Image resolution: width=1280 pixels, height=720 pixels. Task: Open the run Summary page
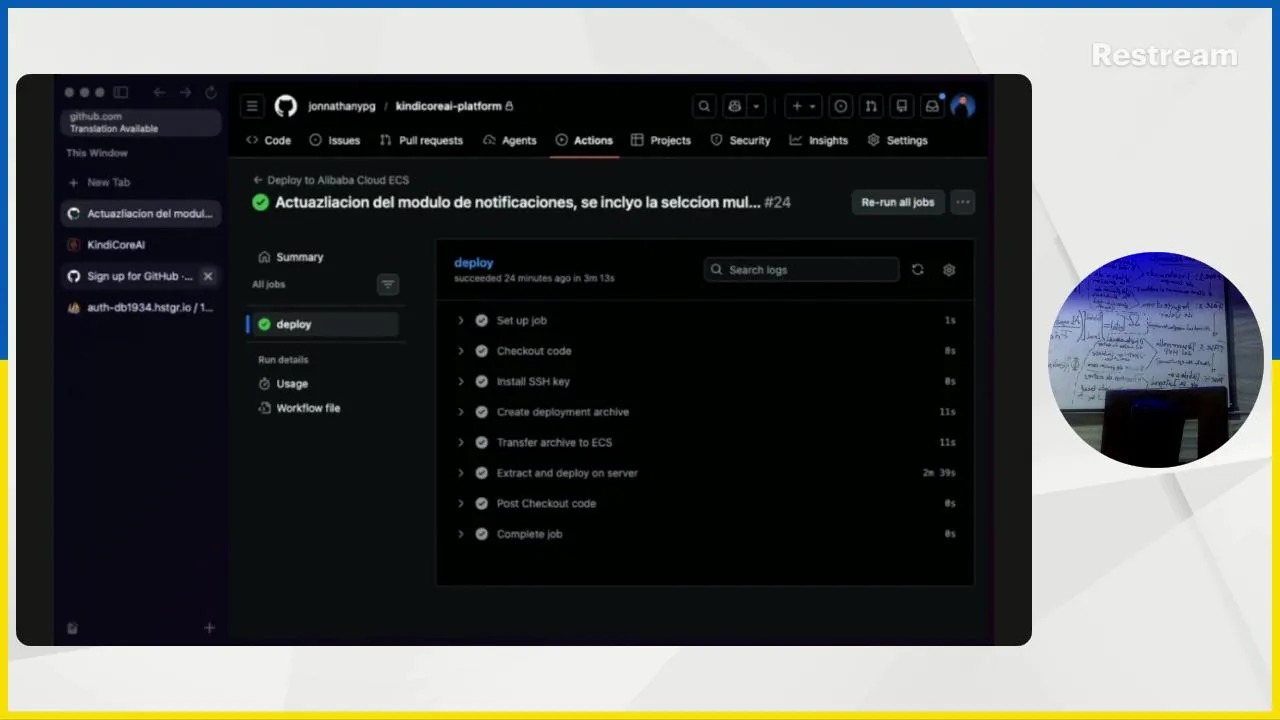pos(291,257)
